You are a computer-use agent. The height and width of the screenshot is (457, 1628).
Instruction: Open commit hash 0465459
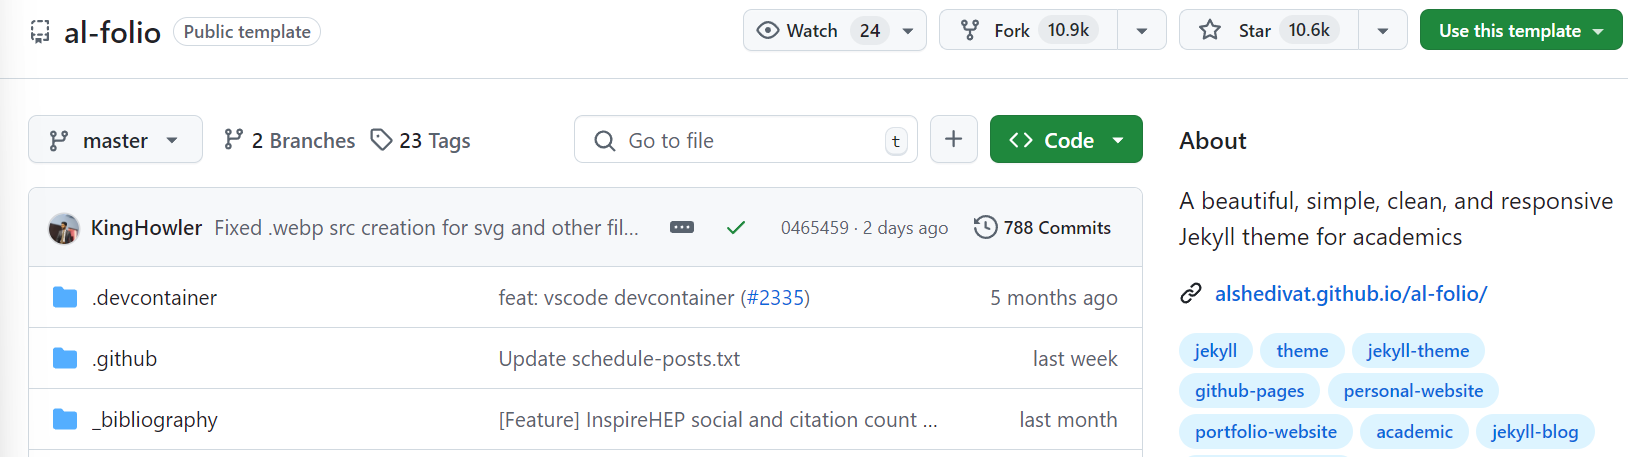tap(814, 228)
